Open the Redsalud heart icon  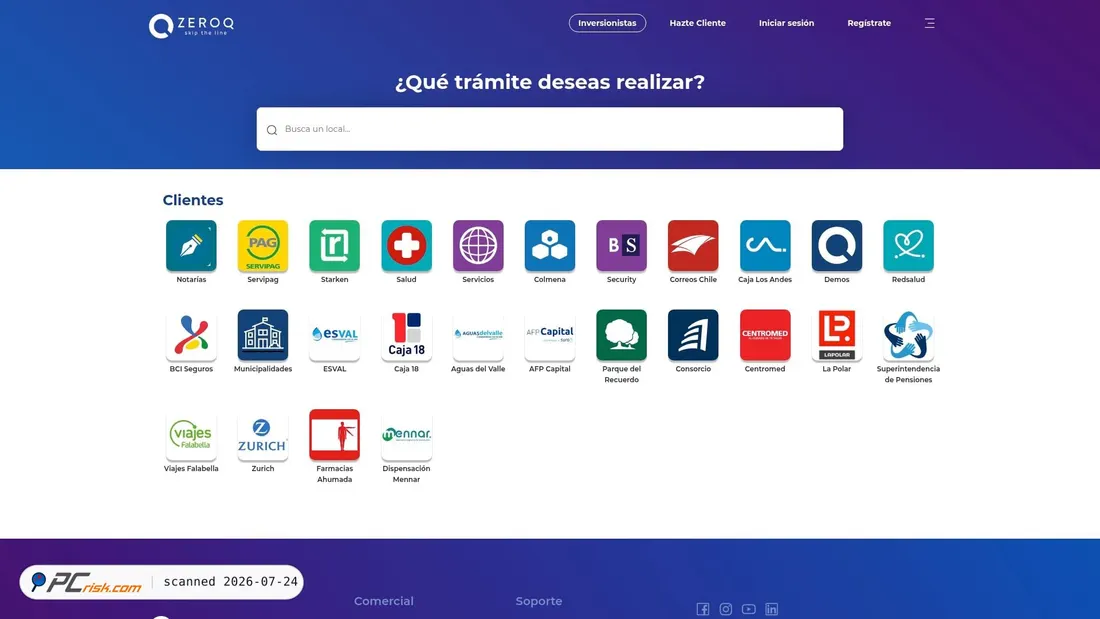(x=908, y=246)
